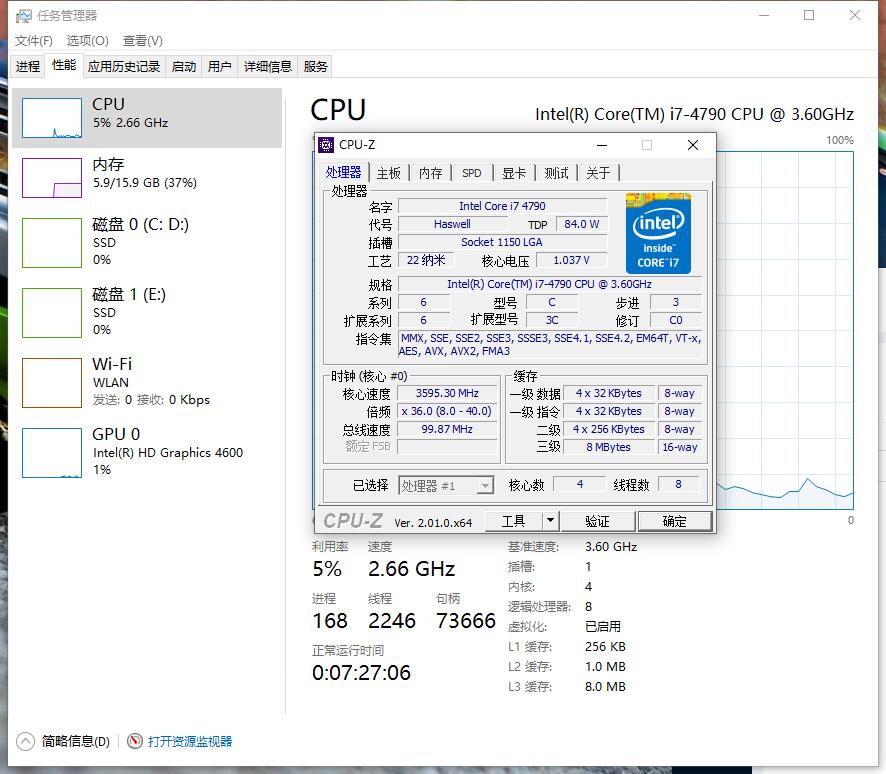The height and width of the screenshot is (774, 886).
Task: Click the 正常运行时间 value 0:07:27:06
Action: 361,673
